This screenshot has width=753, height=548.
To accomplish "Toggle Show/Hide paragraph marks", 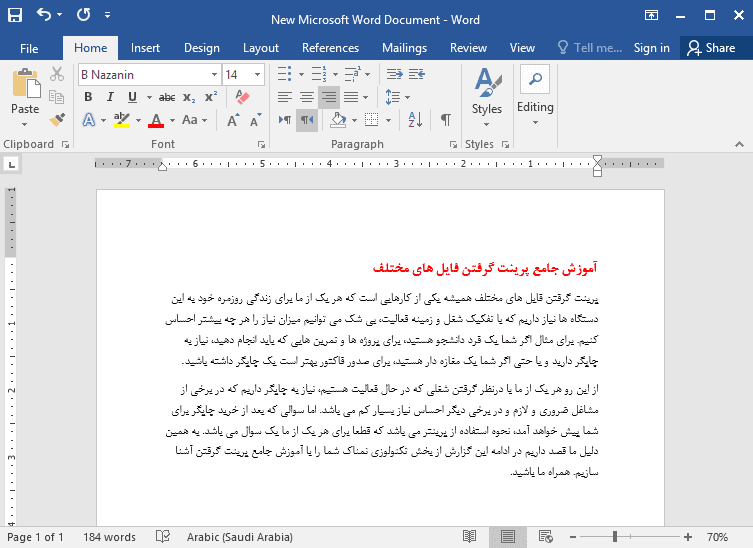I will (x=446, y=120).
